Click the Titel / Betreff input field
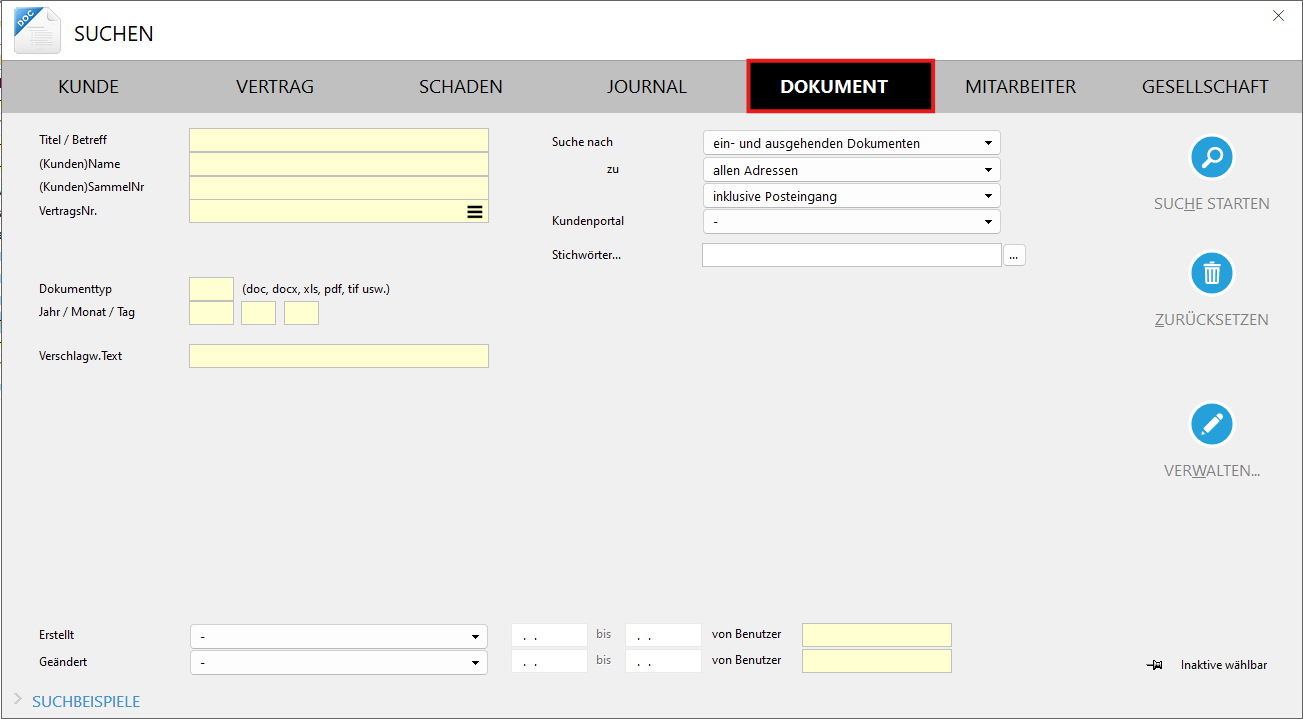The height and width of the screenshot is (719, 1303). pos(338,140)
